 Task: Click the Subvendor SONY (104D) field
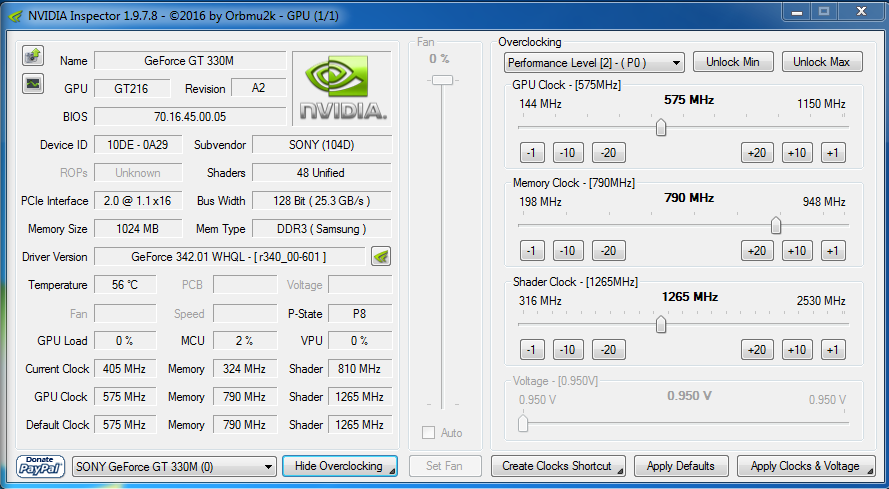click(321, 145)
